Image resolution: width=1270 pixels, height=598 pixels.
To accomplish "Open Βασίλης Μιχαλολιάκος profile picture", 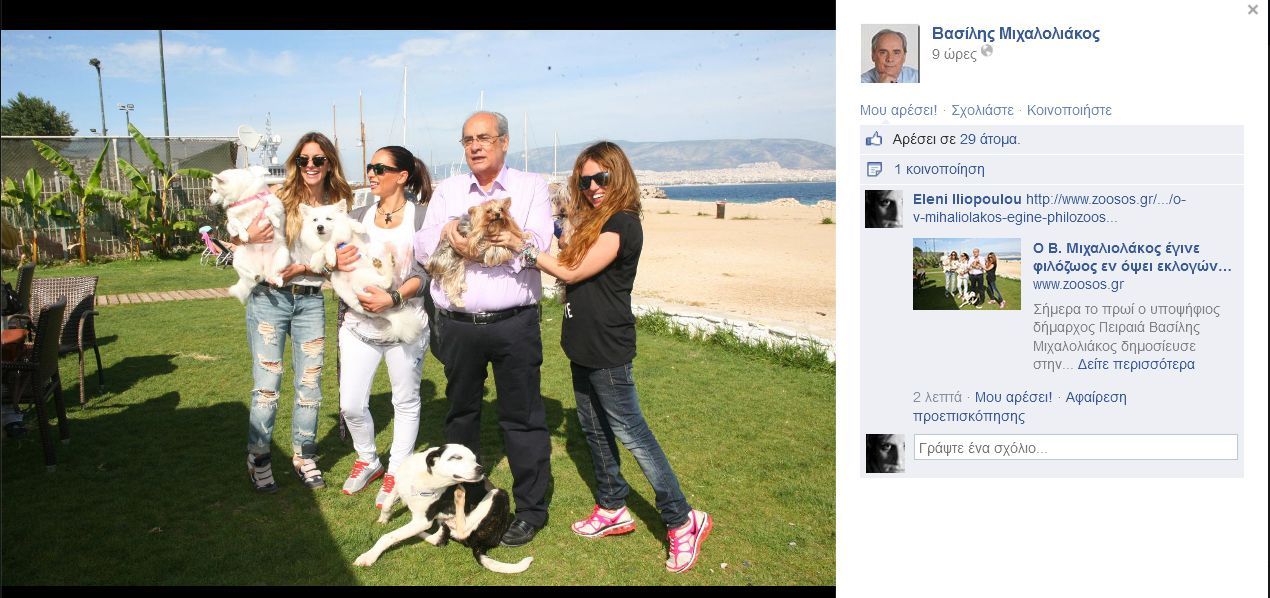I will (890, 53).
